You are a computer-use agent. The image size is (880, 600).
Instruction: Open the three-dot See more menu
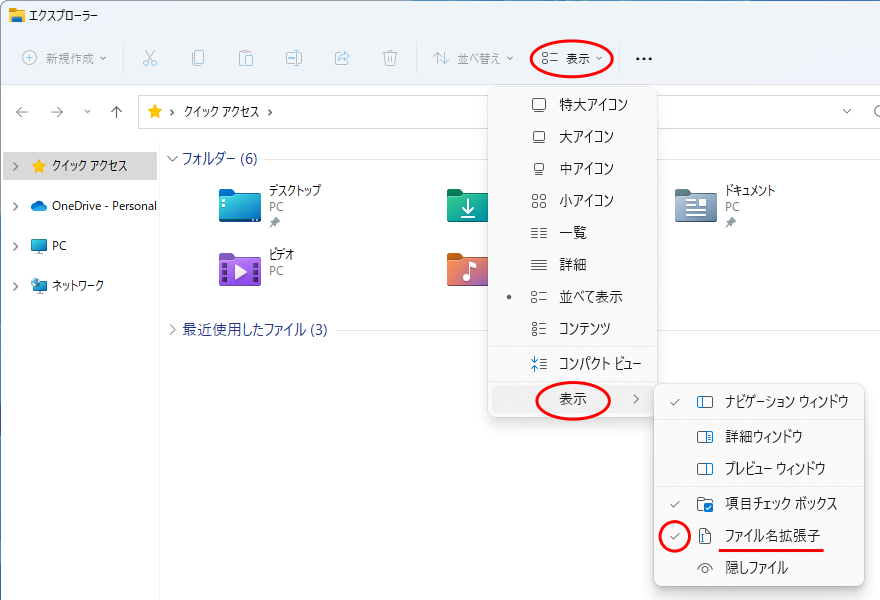(644, 59)
